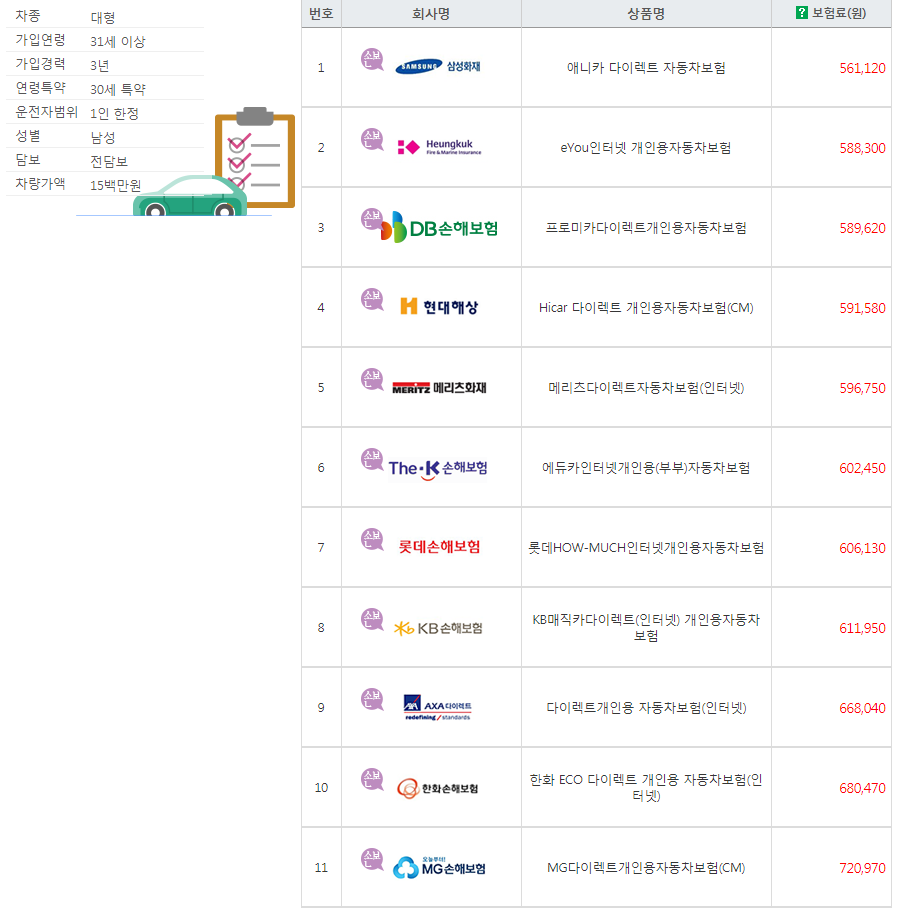Click the 성별 value 남성

[x=103, y=138]
